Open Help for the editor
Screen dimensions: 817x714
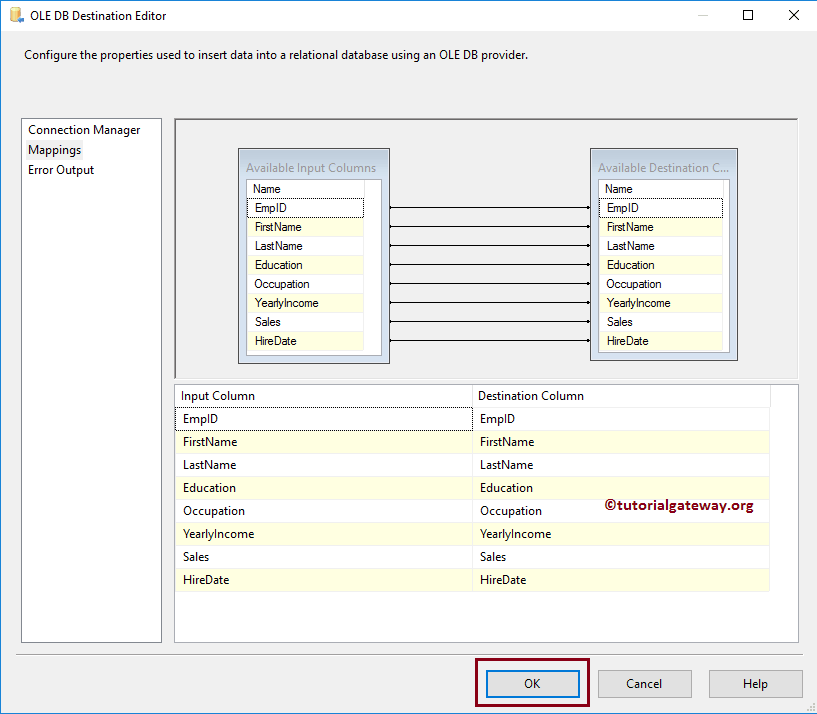pyautogui.click(x=755, y=684)
